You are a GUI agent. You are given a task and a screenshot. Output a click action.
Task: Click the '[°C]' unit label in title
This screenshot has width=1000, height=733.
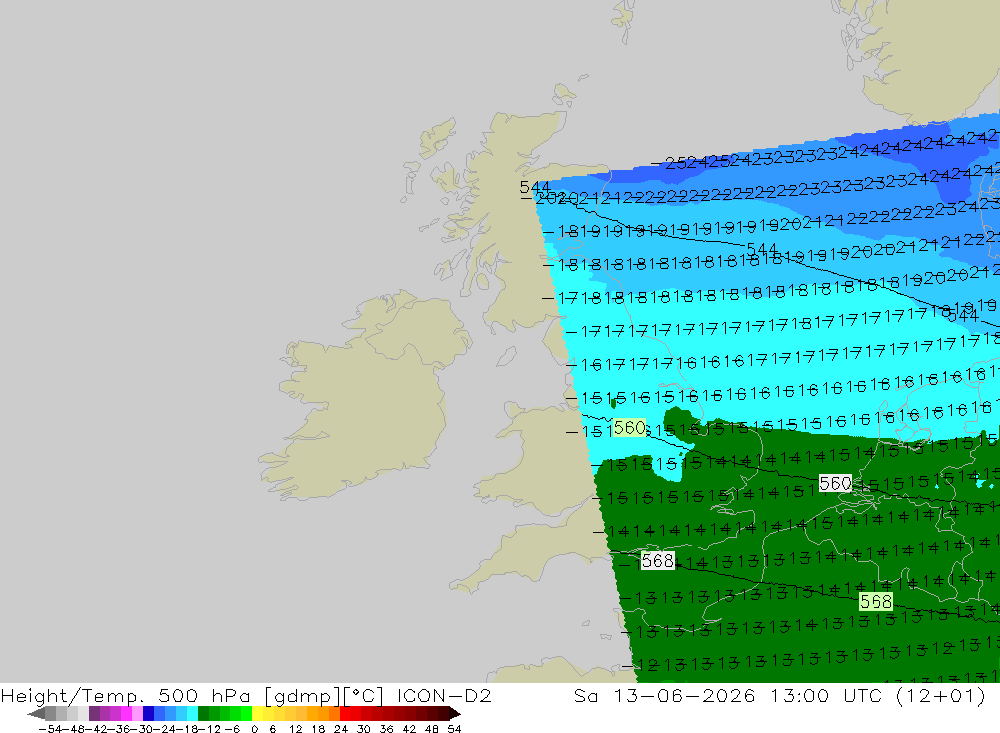364,695
